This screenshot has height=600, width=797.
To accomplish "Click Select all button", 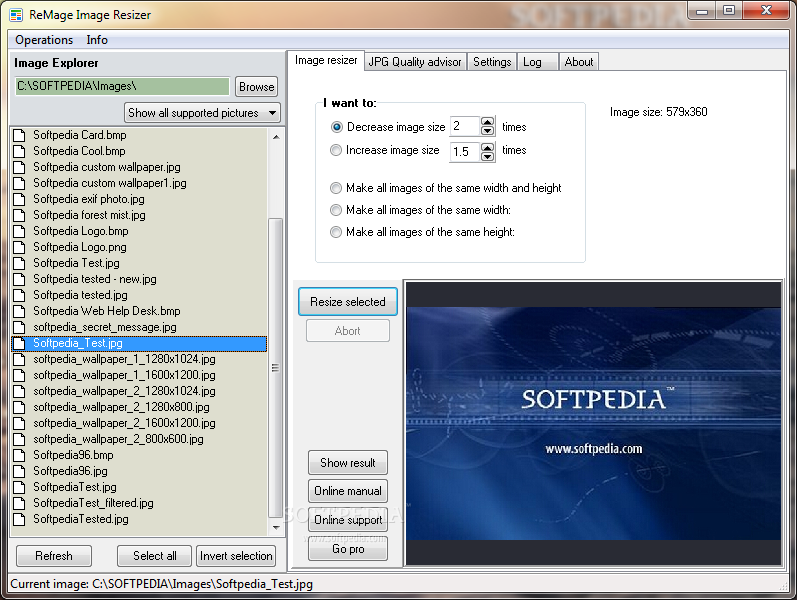I will click(x=155, y=556).
